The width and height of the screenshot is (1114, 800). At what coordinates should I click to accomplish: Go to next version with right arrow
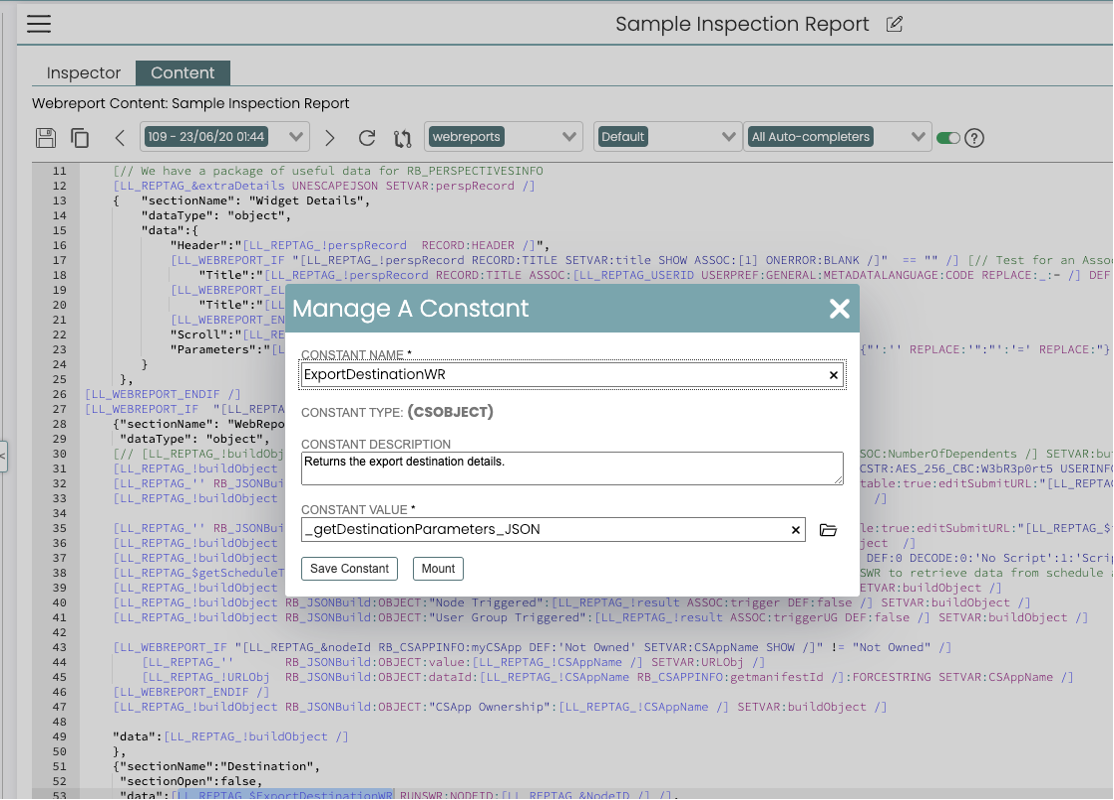[x=330, y=138]
